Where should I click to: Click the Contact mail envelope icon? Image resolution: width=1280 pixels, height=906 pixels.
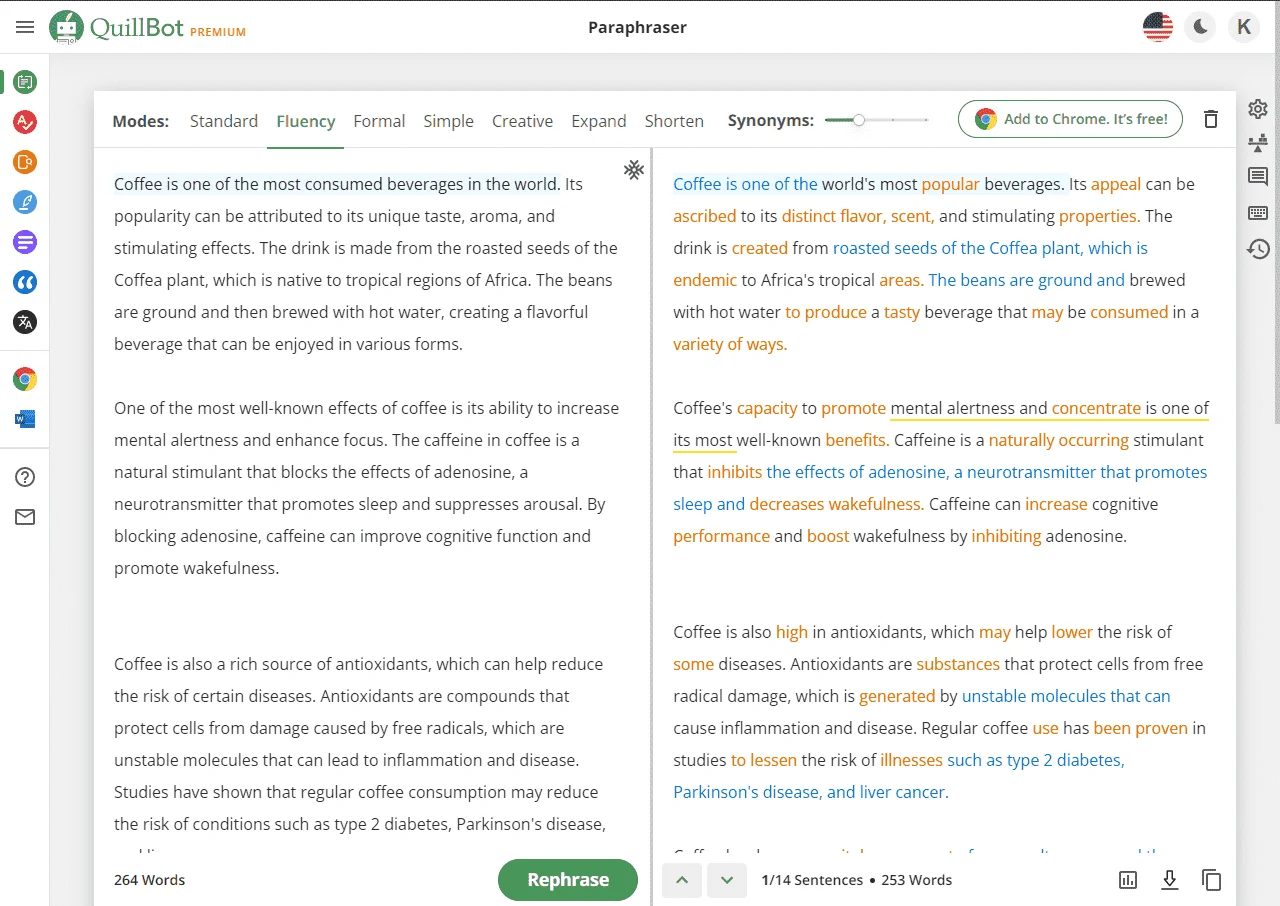25,517
